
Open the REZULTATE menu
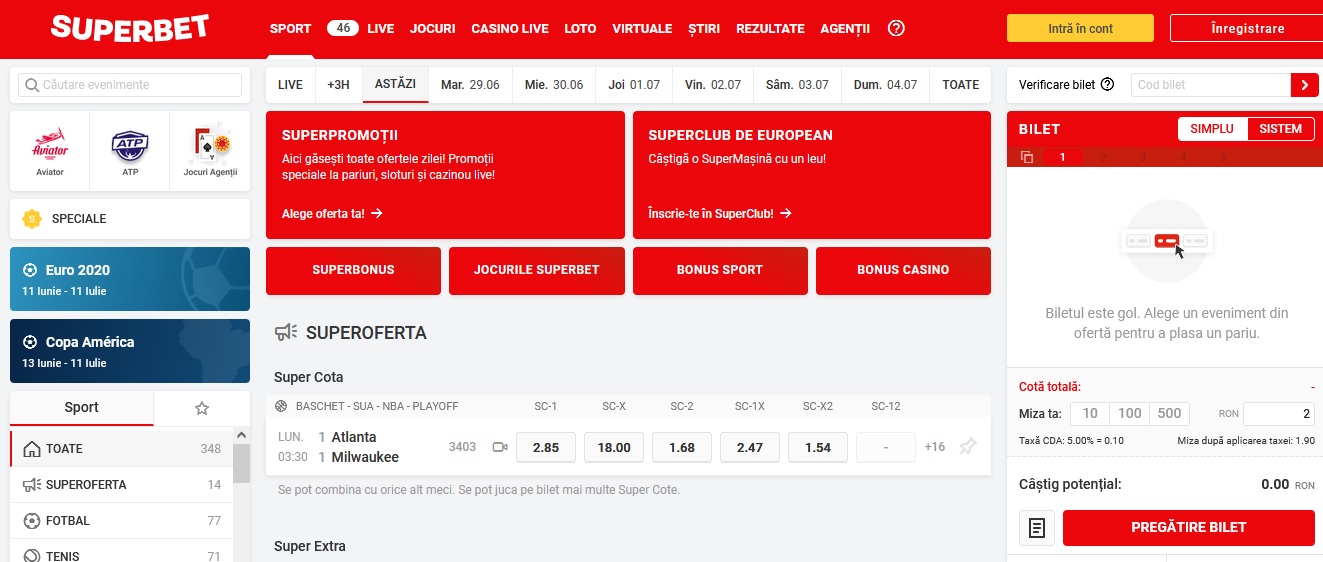[770, 29]
